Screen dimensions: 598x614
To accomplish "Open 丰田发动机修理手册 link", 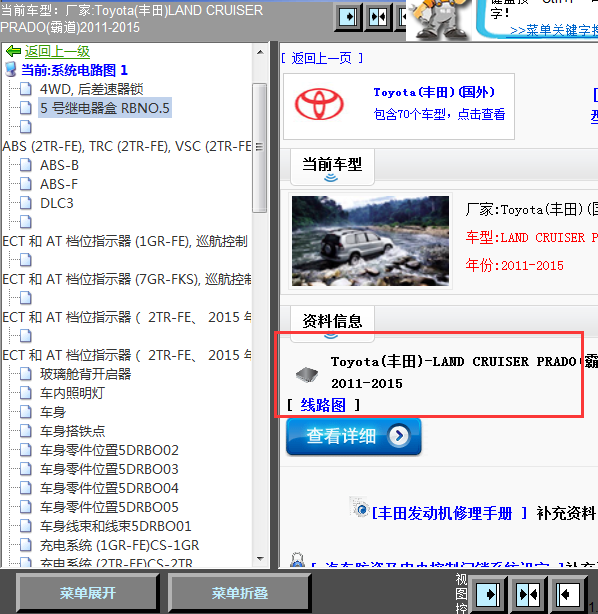I will [x=450, y=513].
